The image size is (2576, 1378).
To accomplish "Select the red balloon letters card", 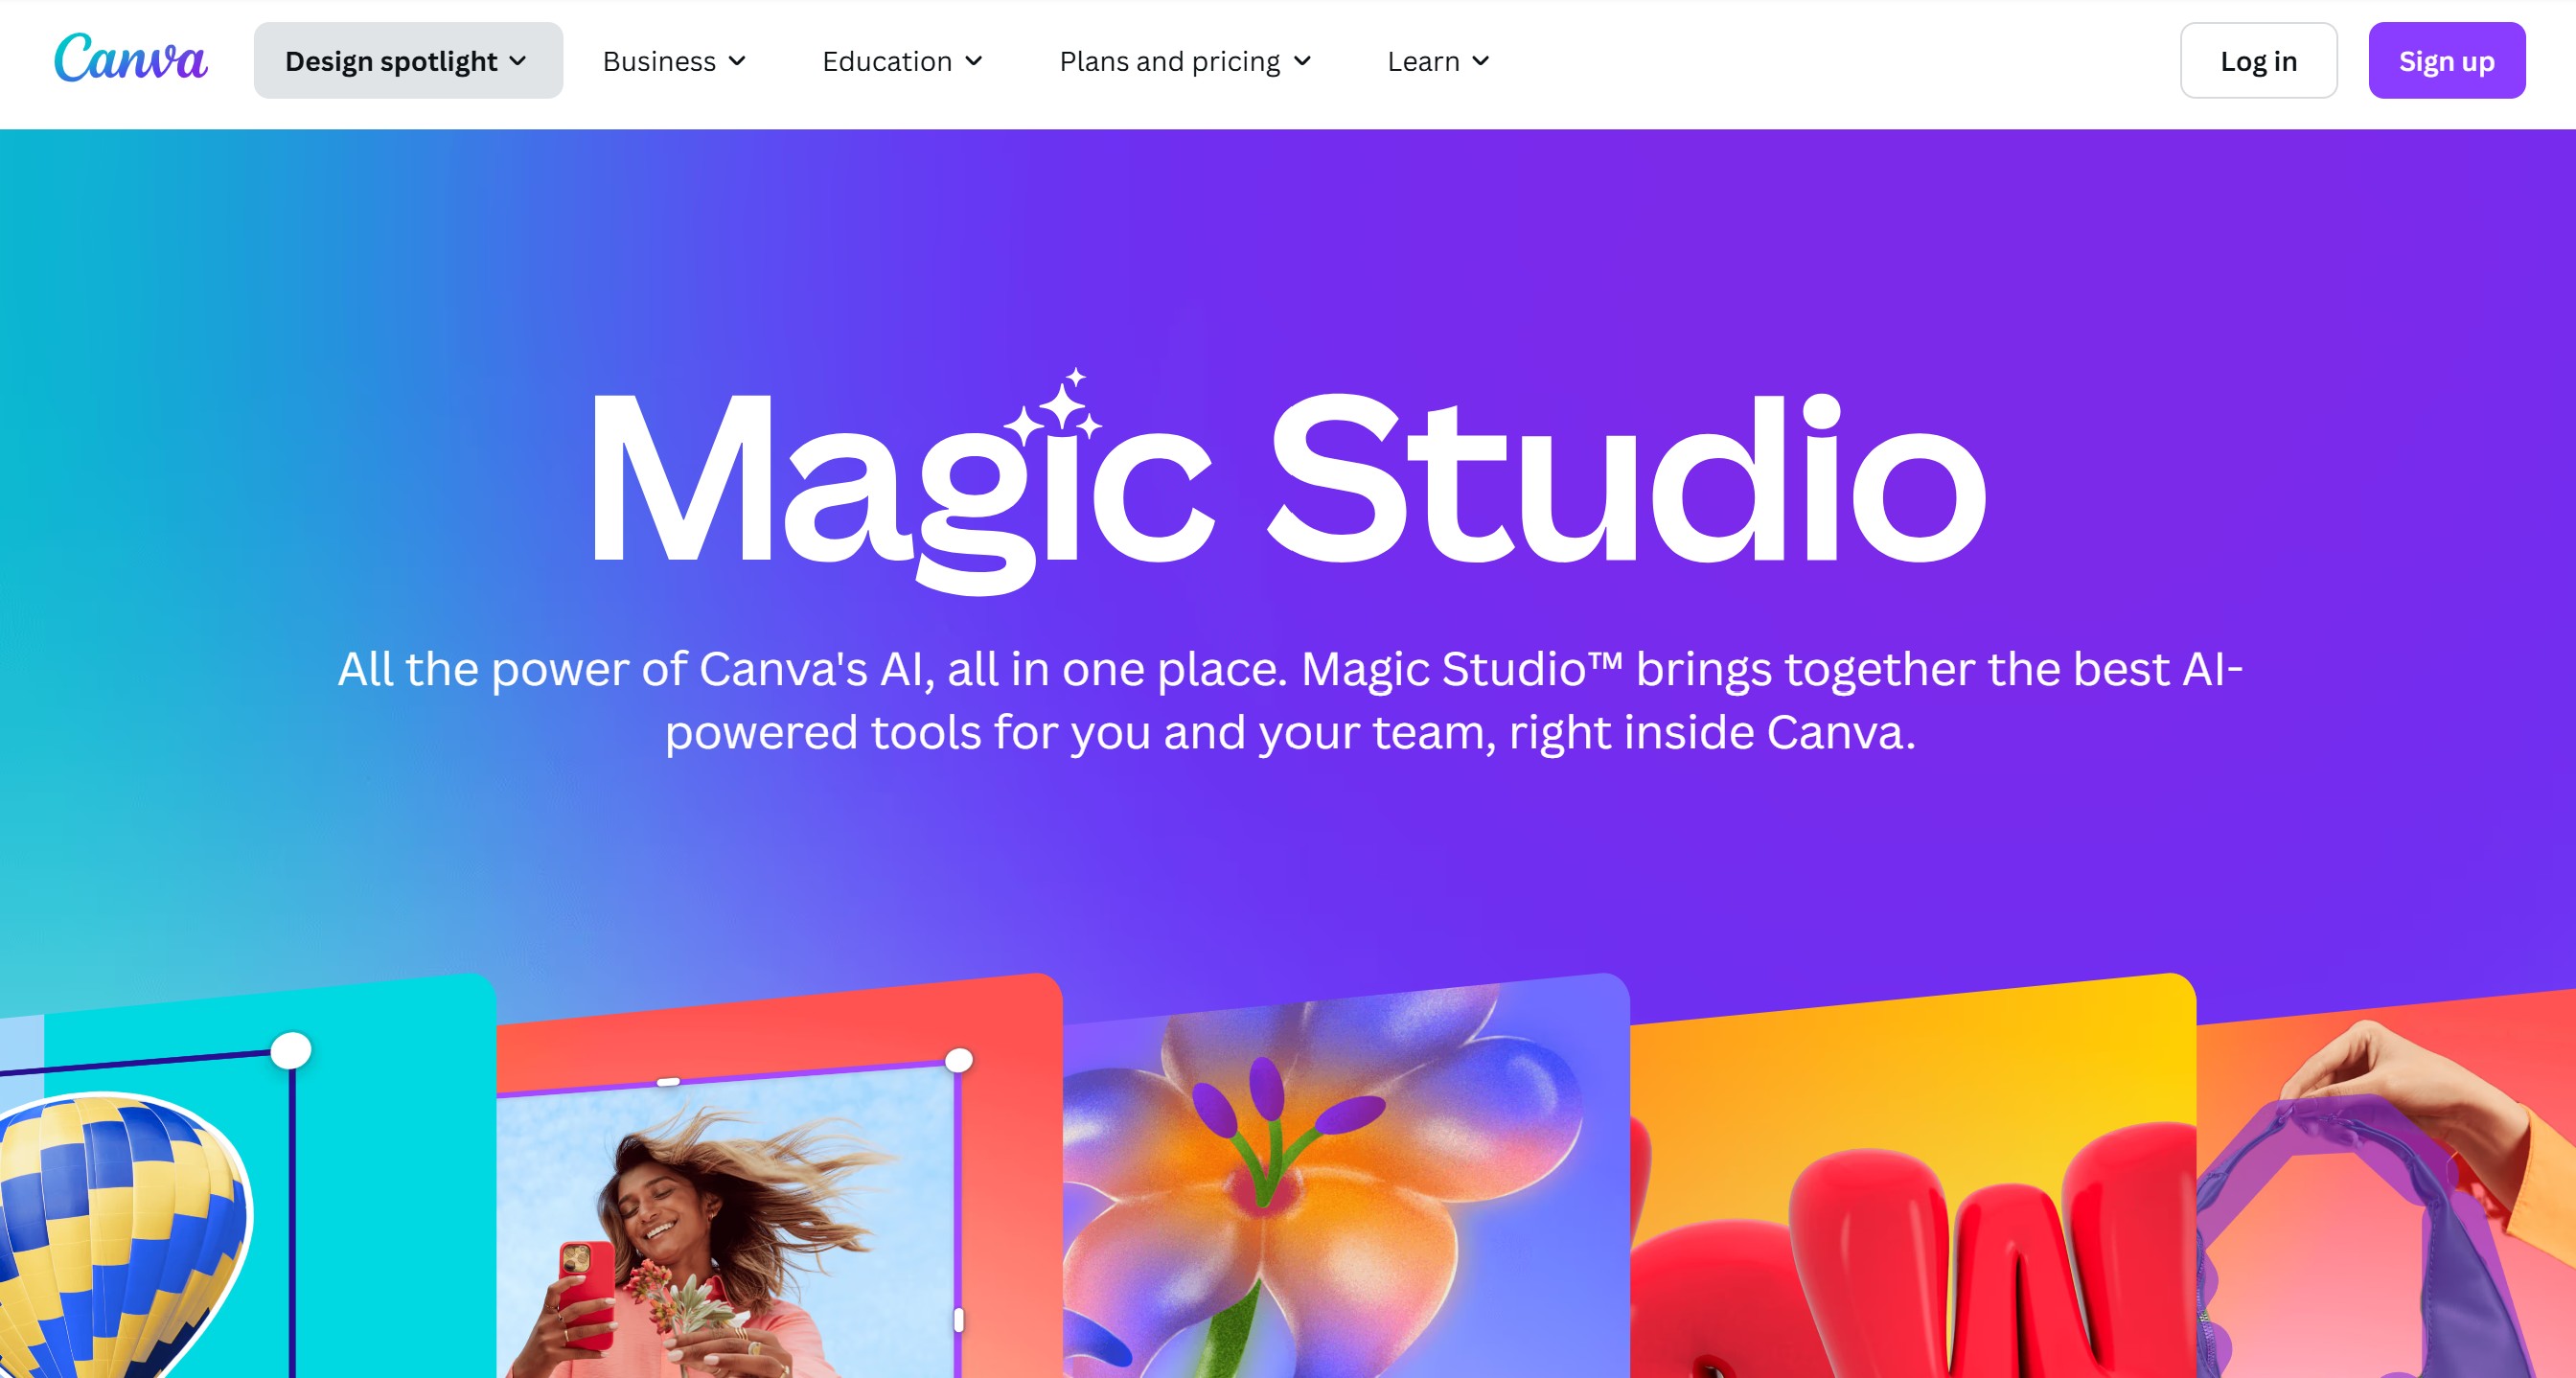I will [x=1913, y=1180].
